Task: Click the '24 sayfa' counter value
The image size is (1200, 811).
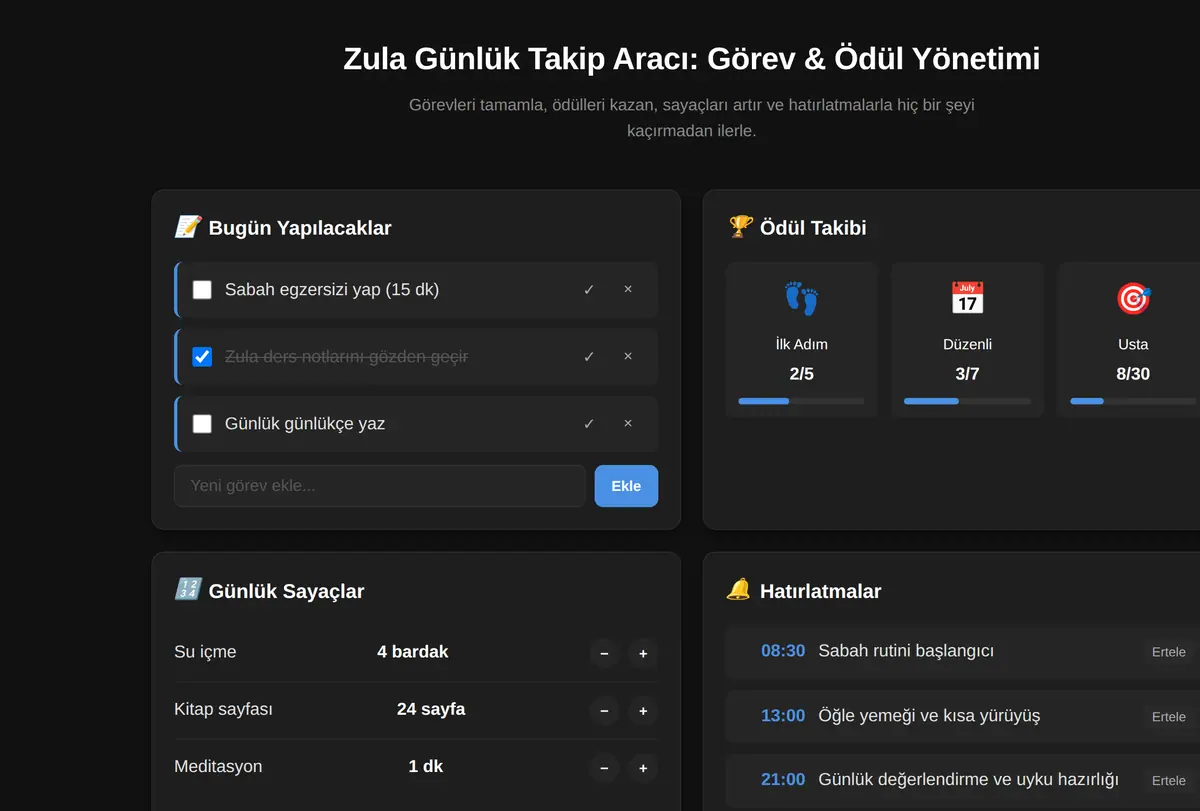Action: [431, 709]
